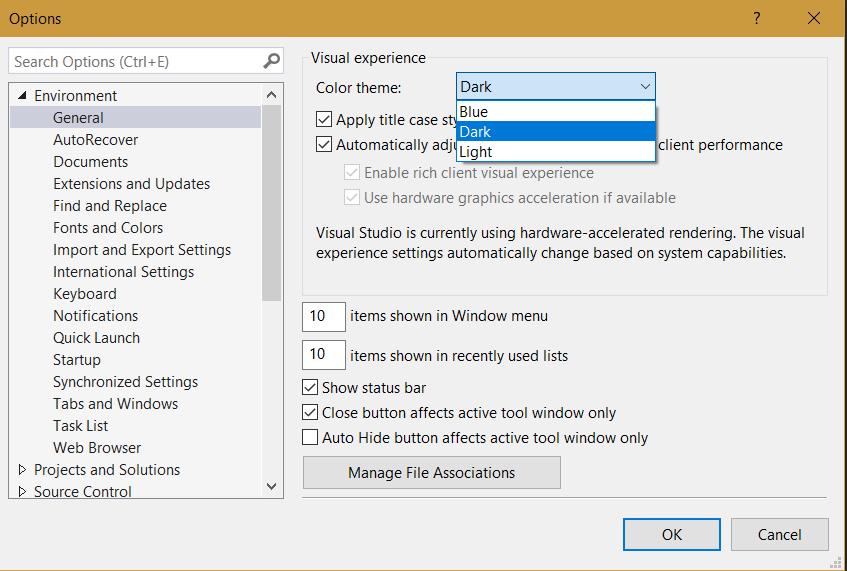The width and height of the screenshot is (847, 571).
Task: Open Synchronized Settings page
Action: [x=125, y=381]
